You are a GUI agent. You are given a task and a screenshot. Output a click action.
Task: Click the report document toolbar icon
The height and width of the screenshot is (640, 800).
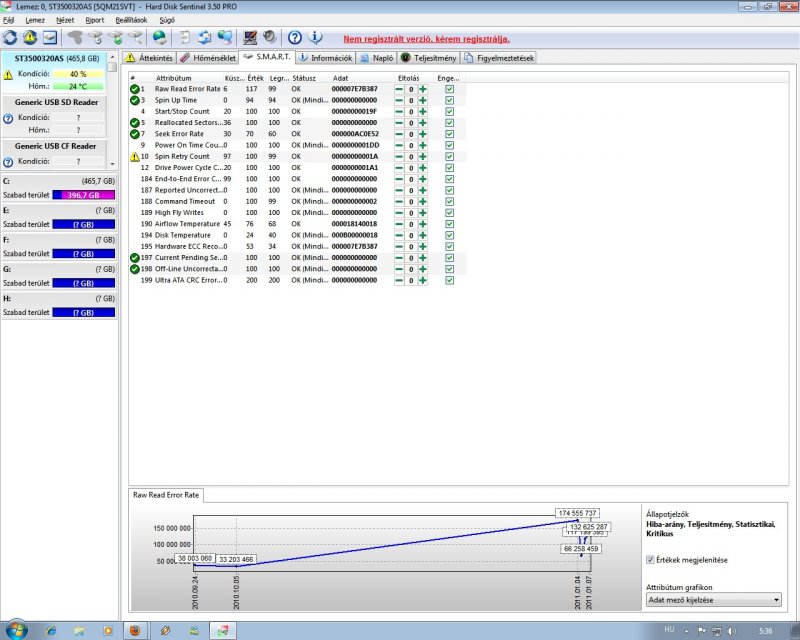(x=185, y=37)
